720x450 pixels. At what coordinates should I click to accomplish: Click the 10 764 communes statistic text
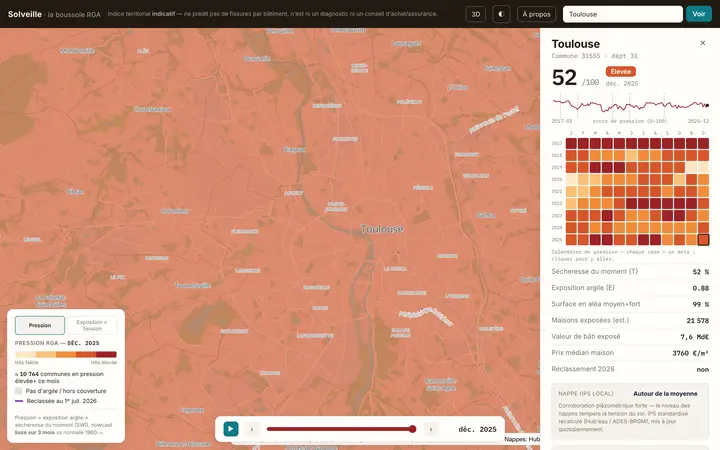pos(59,377)
